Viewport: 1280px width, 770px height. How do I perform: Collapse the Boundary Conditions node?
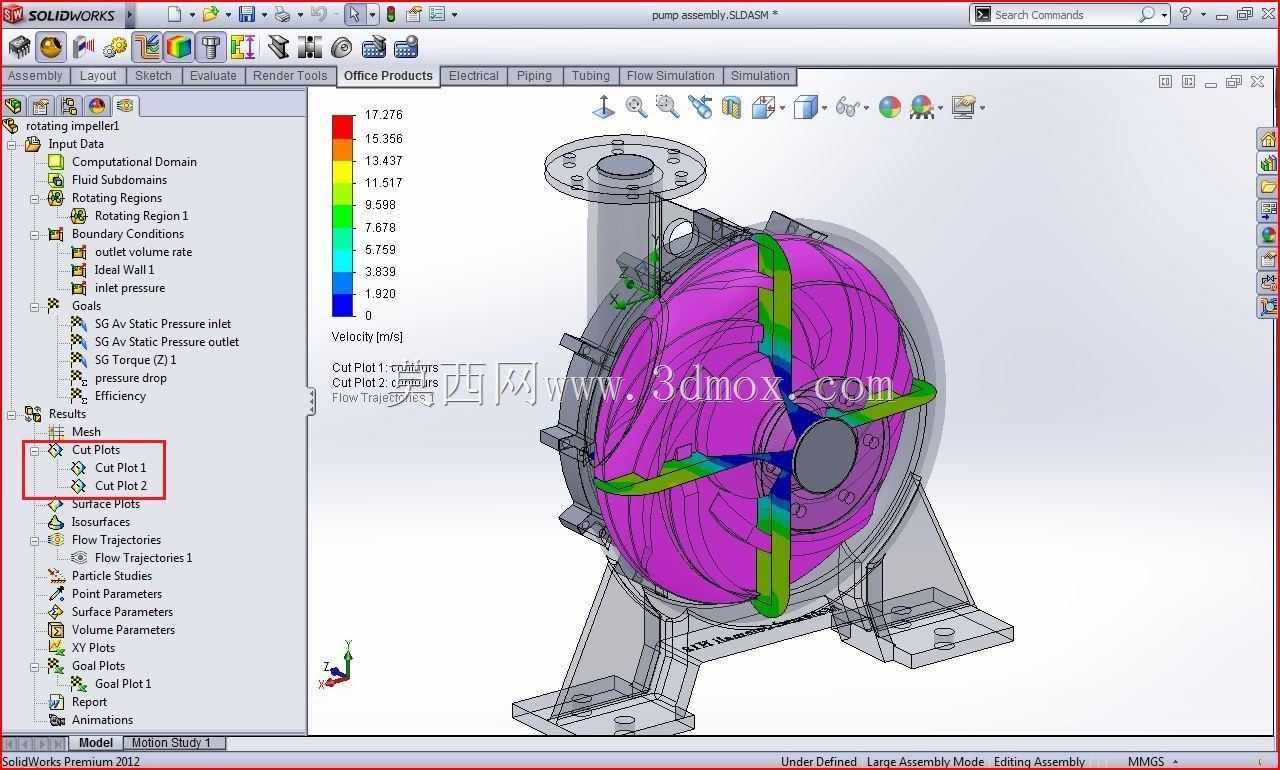(x=34, y=234)
